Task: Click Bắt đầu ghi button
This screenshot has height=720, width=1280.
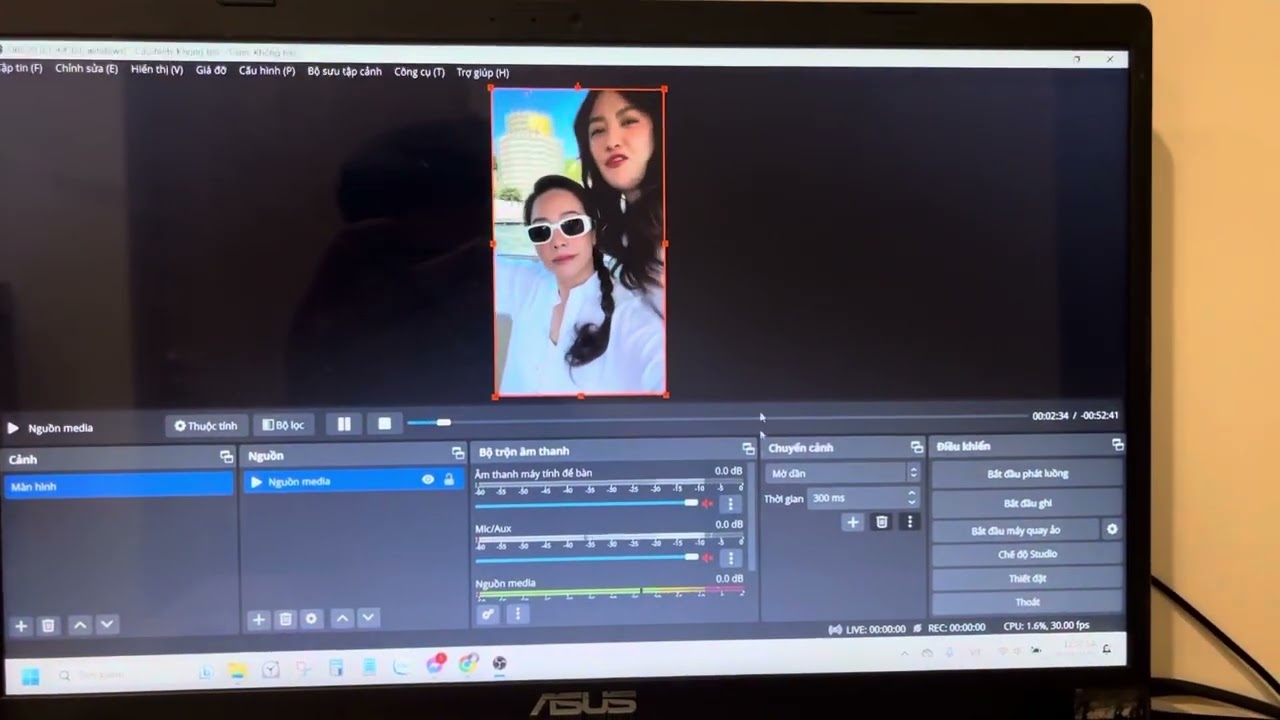Action: [1027, 503]
